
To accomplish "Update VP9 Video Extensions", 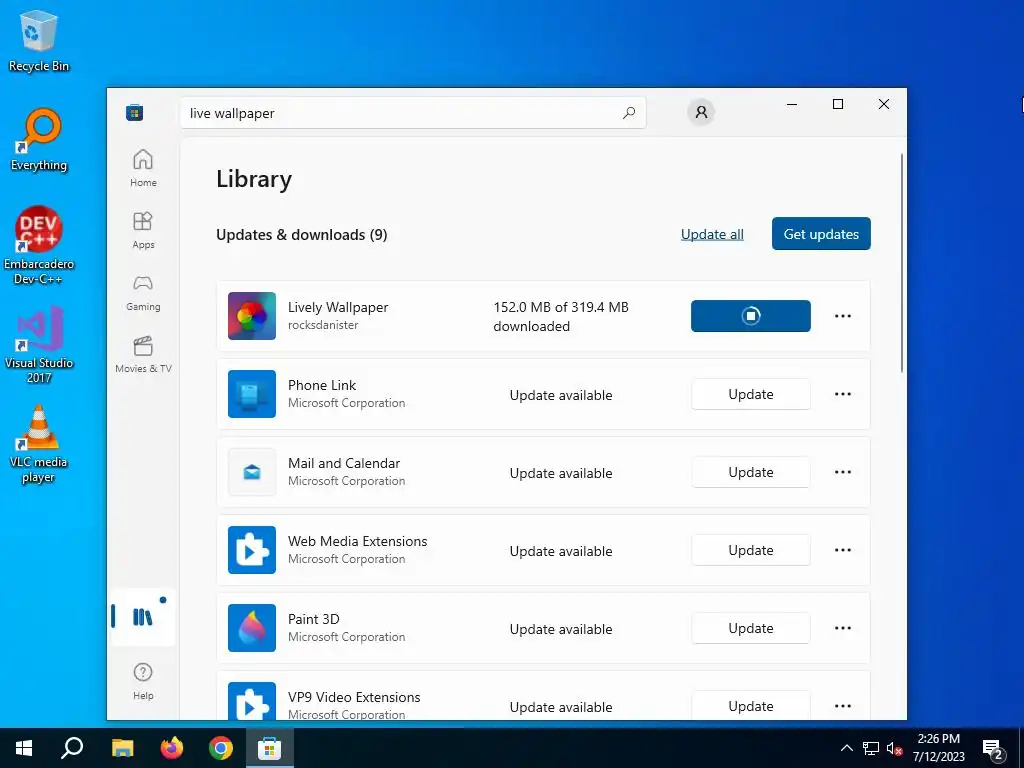I will point(750,706).
